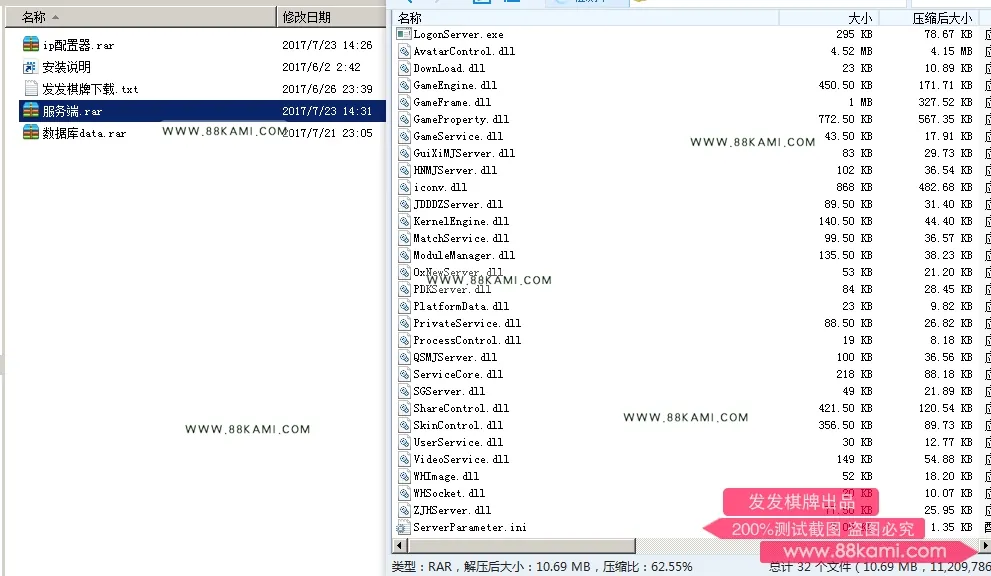Open the 安装说明 shortcut icon

[x=30, y=66]
